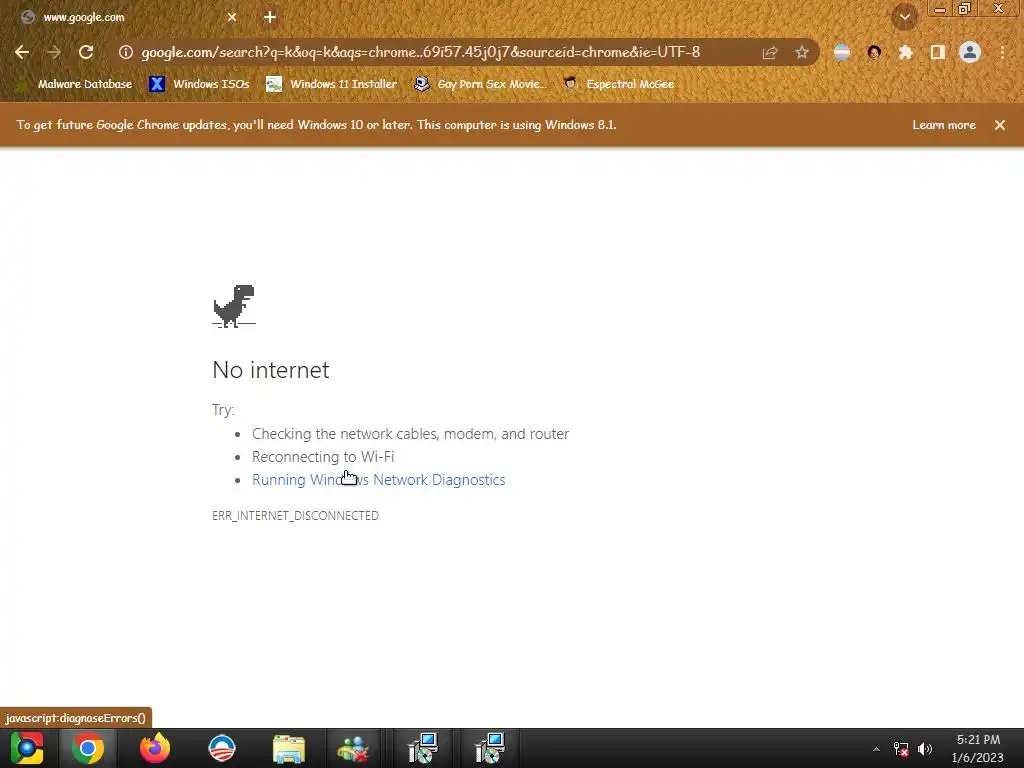The image size is (1024, 768).
Task: Open a new tab with plus button
Action: tap(270, 18)
